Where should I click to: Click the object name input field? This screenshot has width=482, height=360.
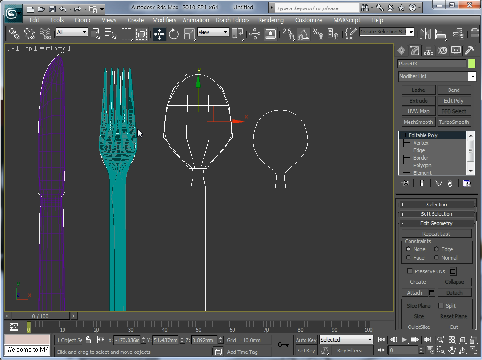coord(432,63)
